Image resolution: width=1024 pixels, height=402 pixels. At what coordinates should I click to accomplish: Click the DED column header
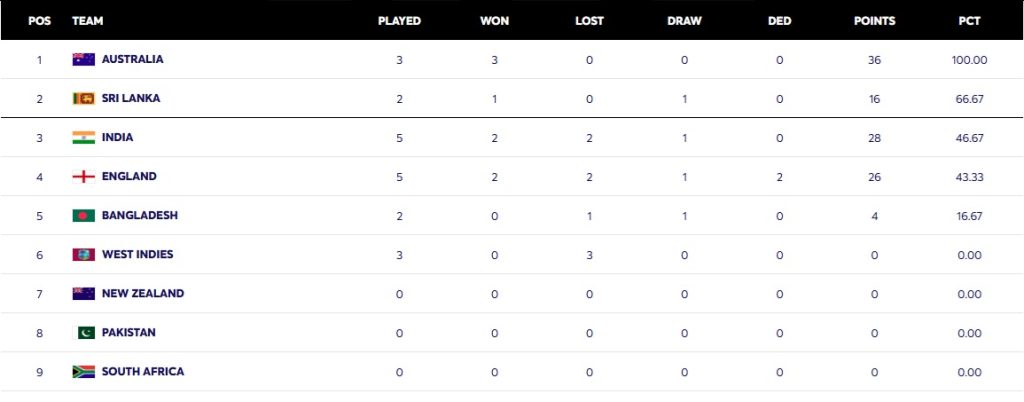tap(779, 21)
